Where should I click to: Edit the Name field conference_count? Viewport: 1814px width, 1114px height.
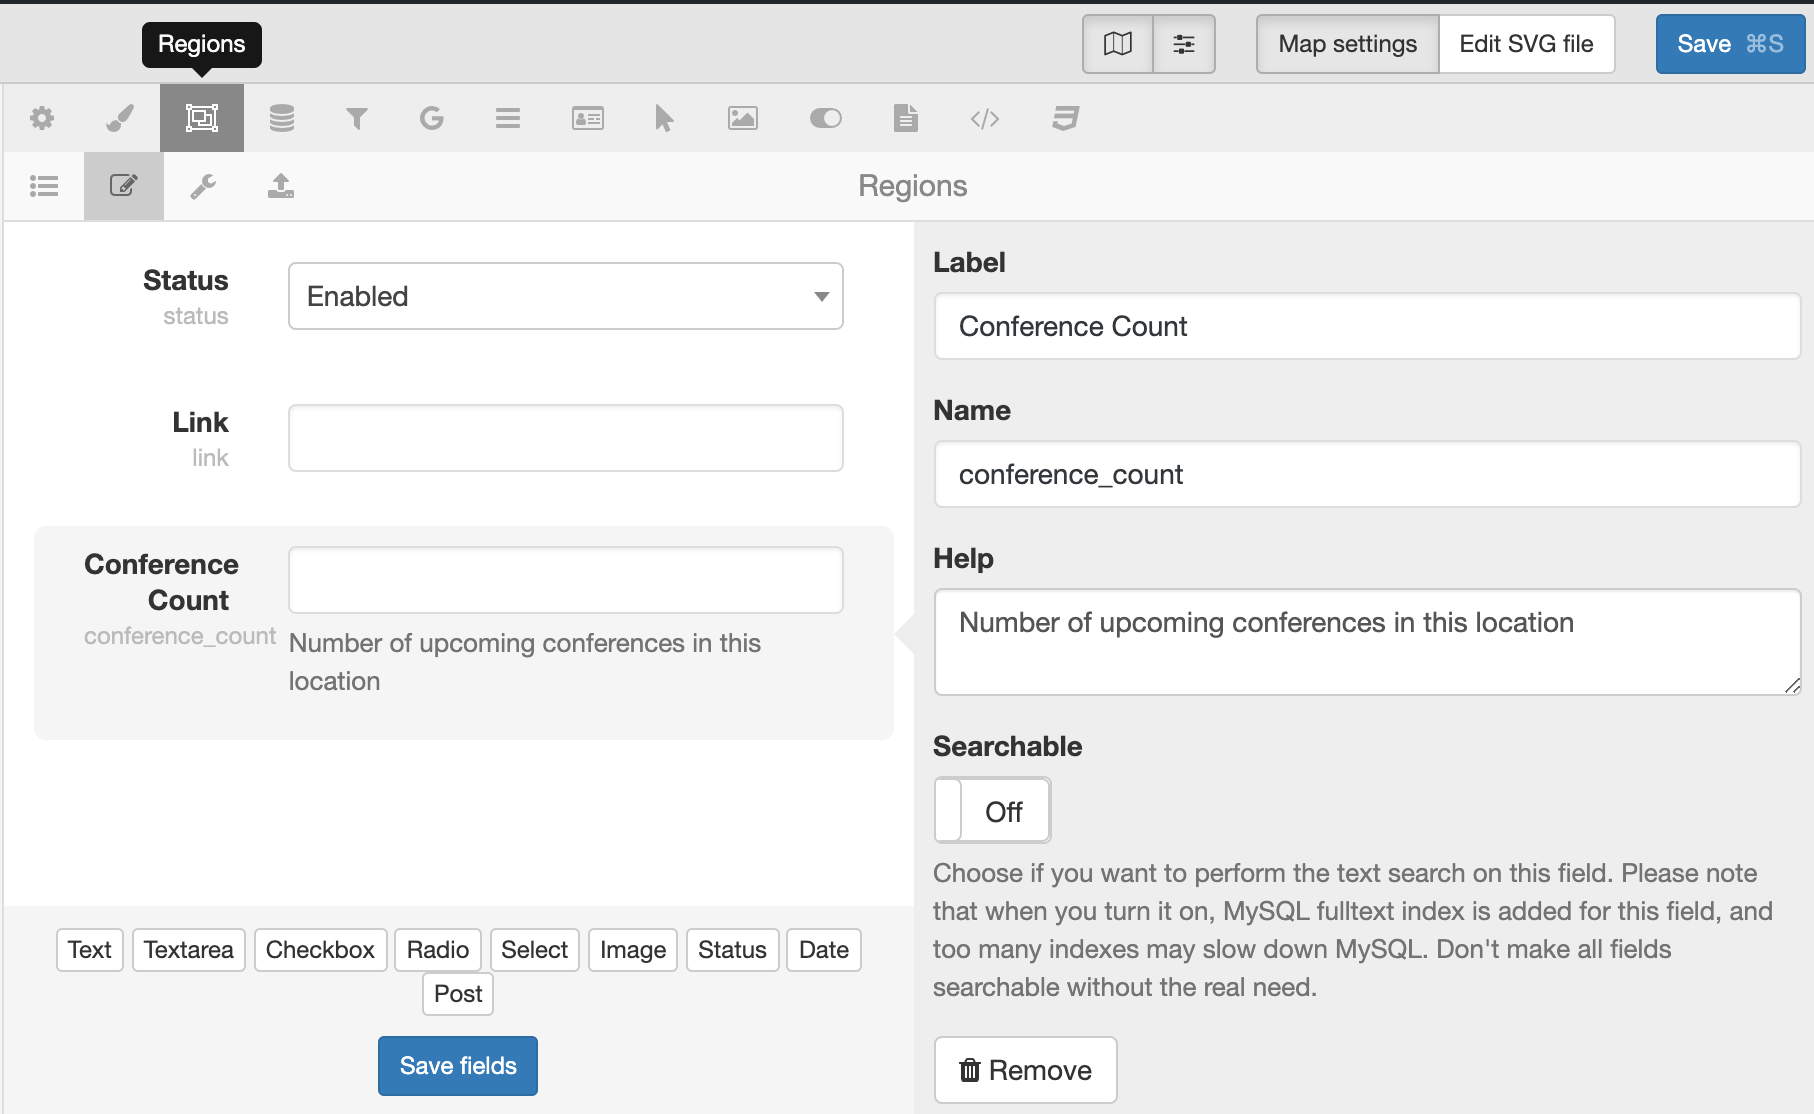[x=1367, y=474]
